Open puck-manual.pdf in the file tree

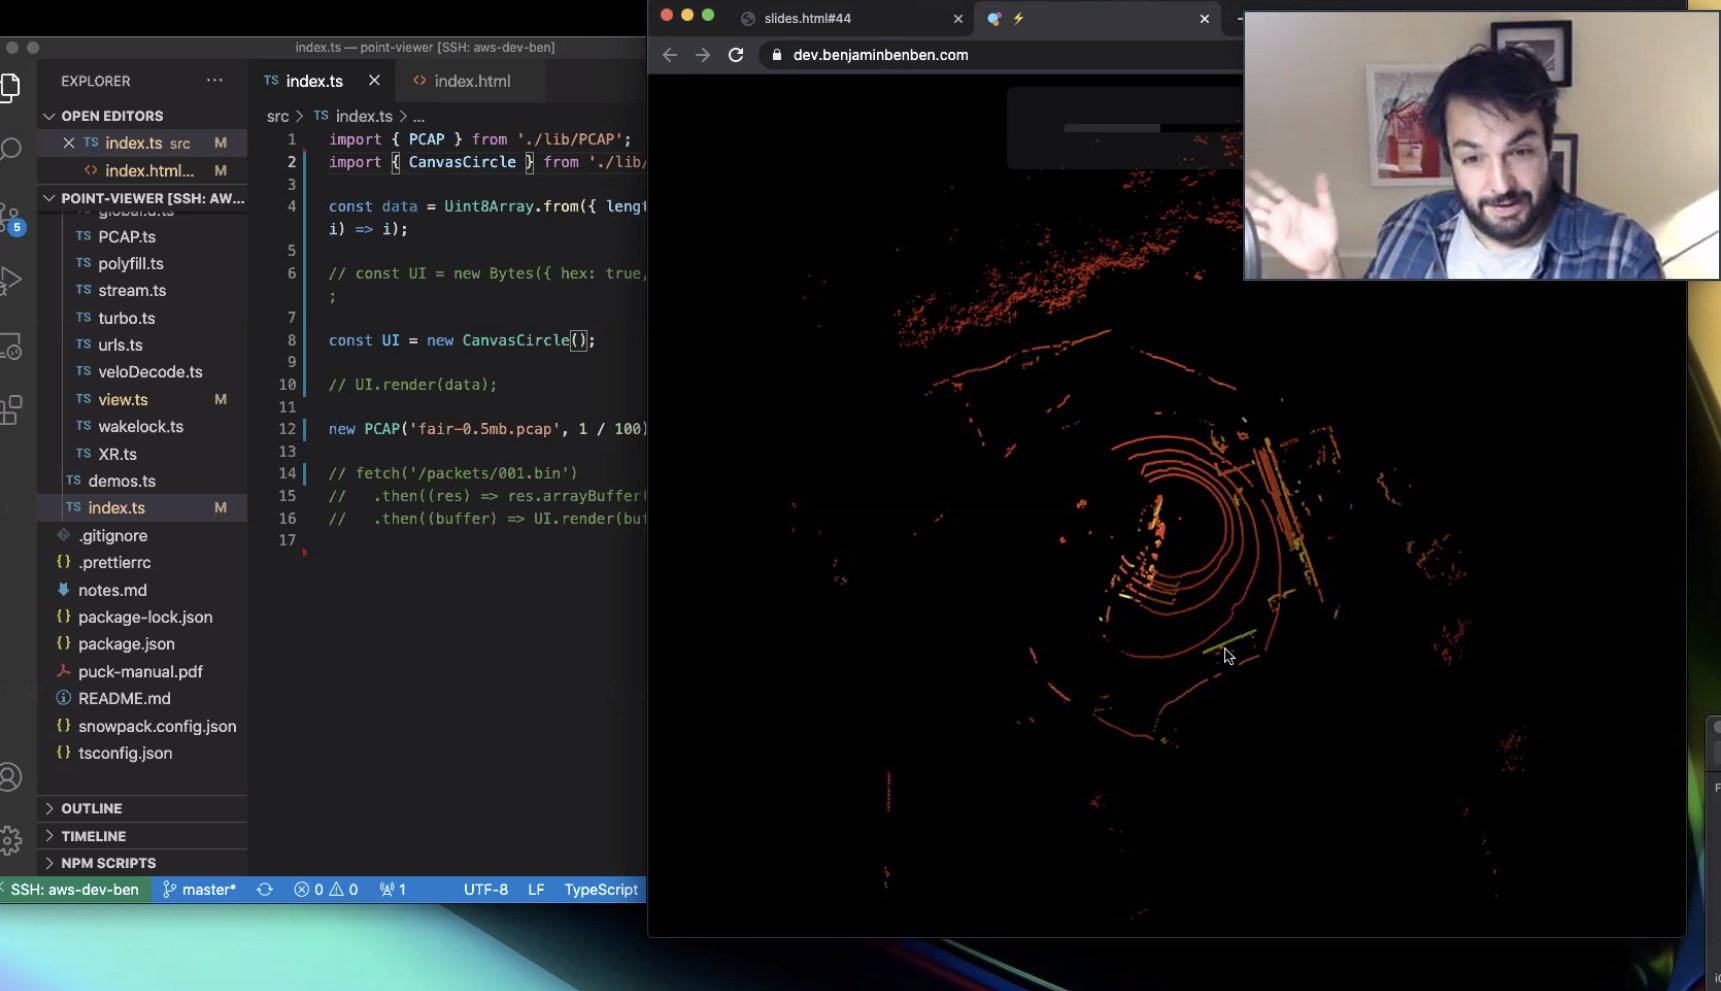[x=142, y=672]
